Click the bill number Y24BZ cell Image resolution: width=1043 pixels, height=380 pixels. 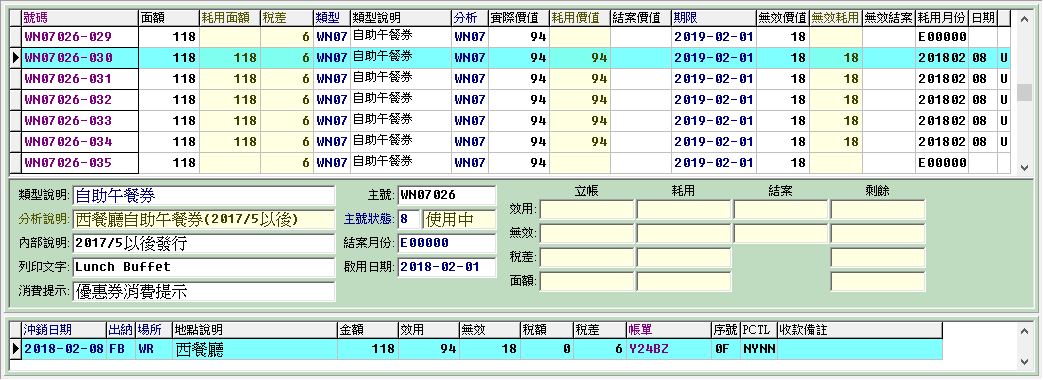(669, 349)
